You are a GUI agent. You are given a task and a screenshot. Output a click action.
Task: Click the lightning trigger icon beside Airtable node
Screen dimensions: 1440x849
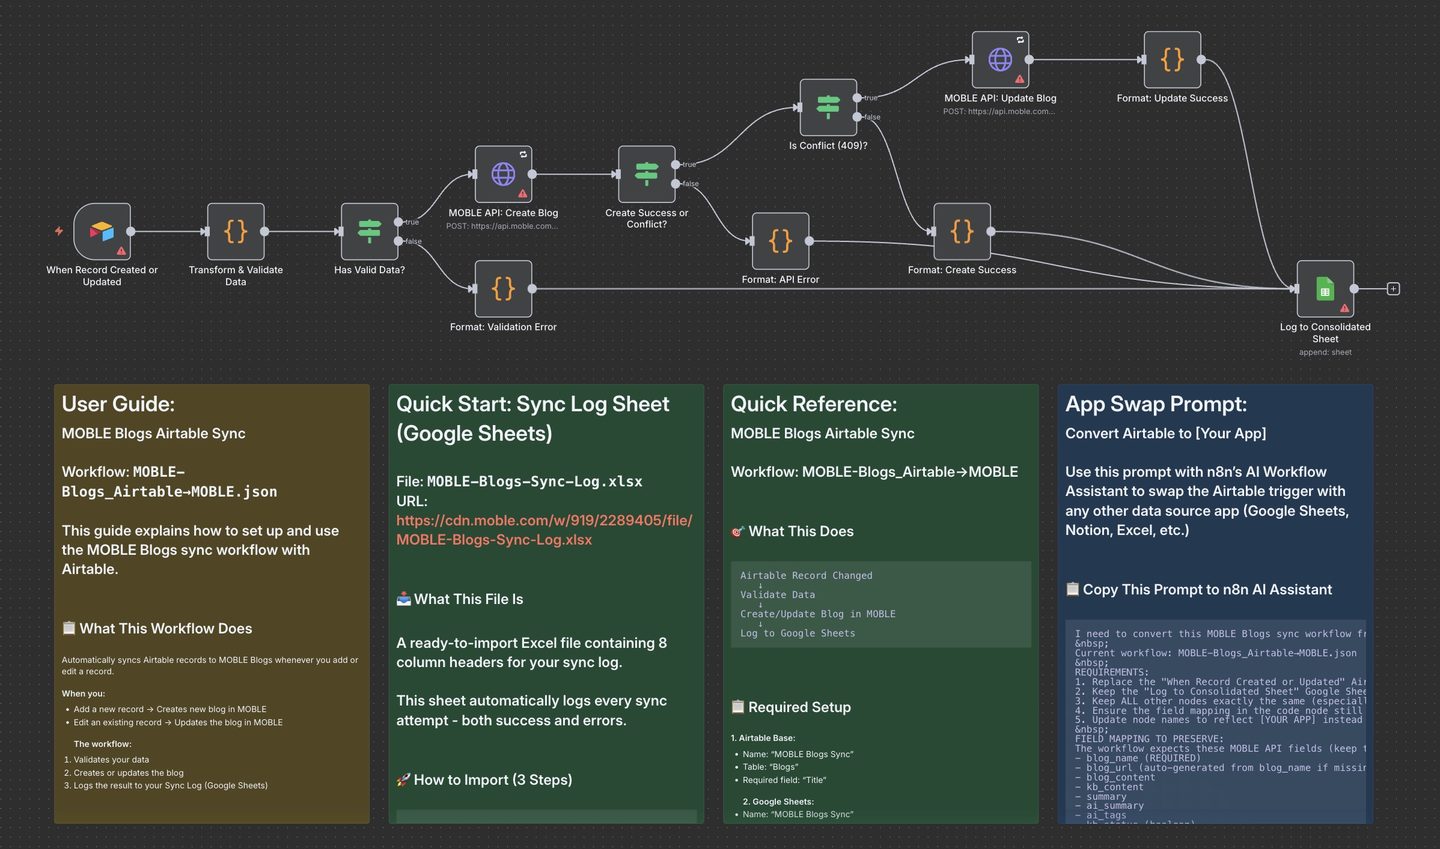click(59, 231)
